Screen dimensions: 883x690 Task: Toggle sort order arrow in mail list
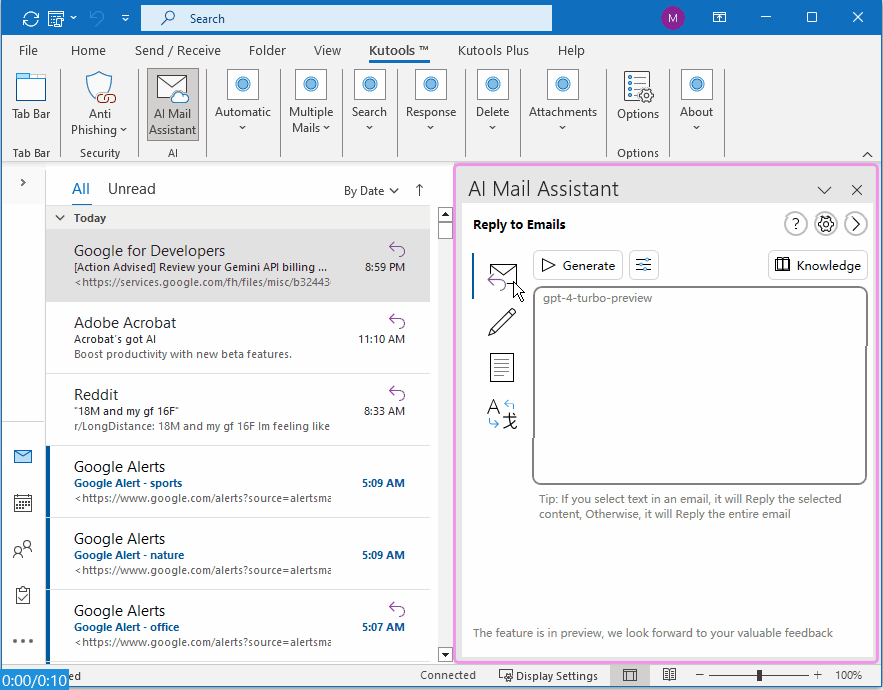pos(419,190)
